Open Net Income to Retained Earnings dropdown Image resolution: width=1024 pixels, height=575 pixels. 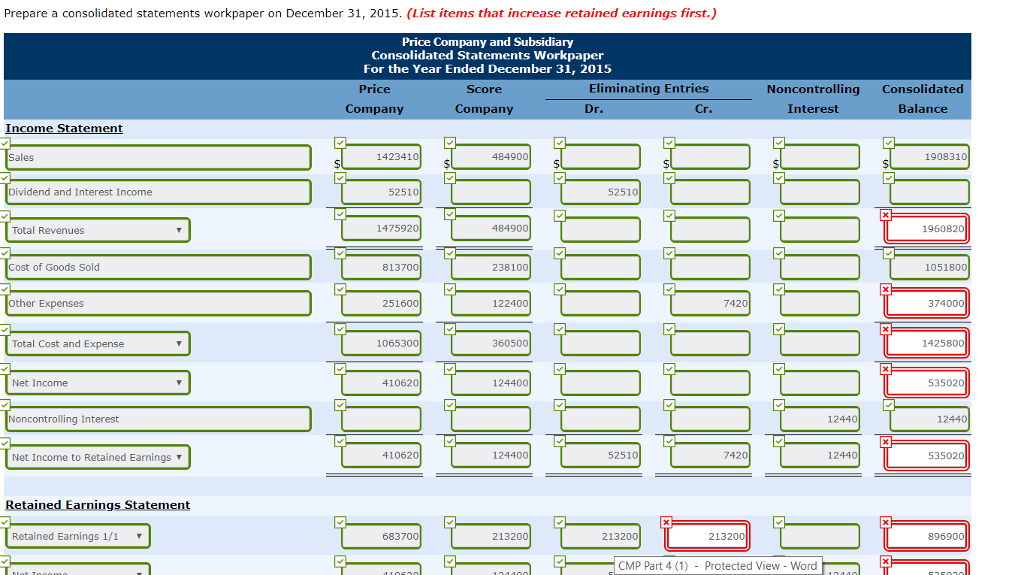click(x=97, y=457)
